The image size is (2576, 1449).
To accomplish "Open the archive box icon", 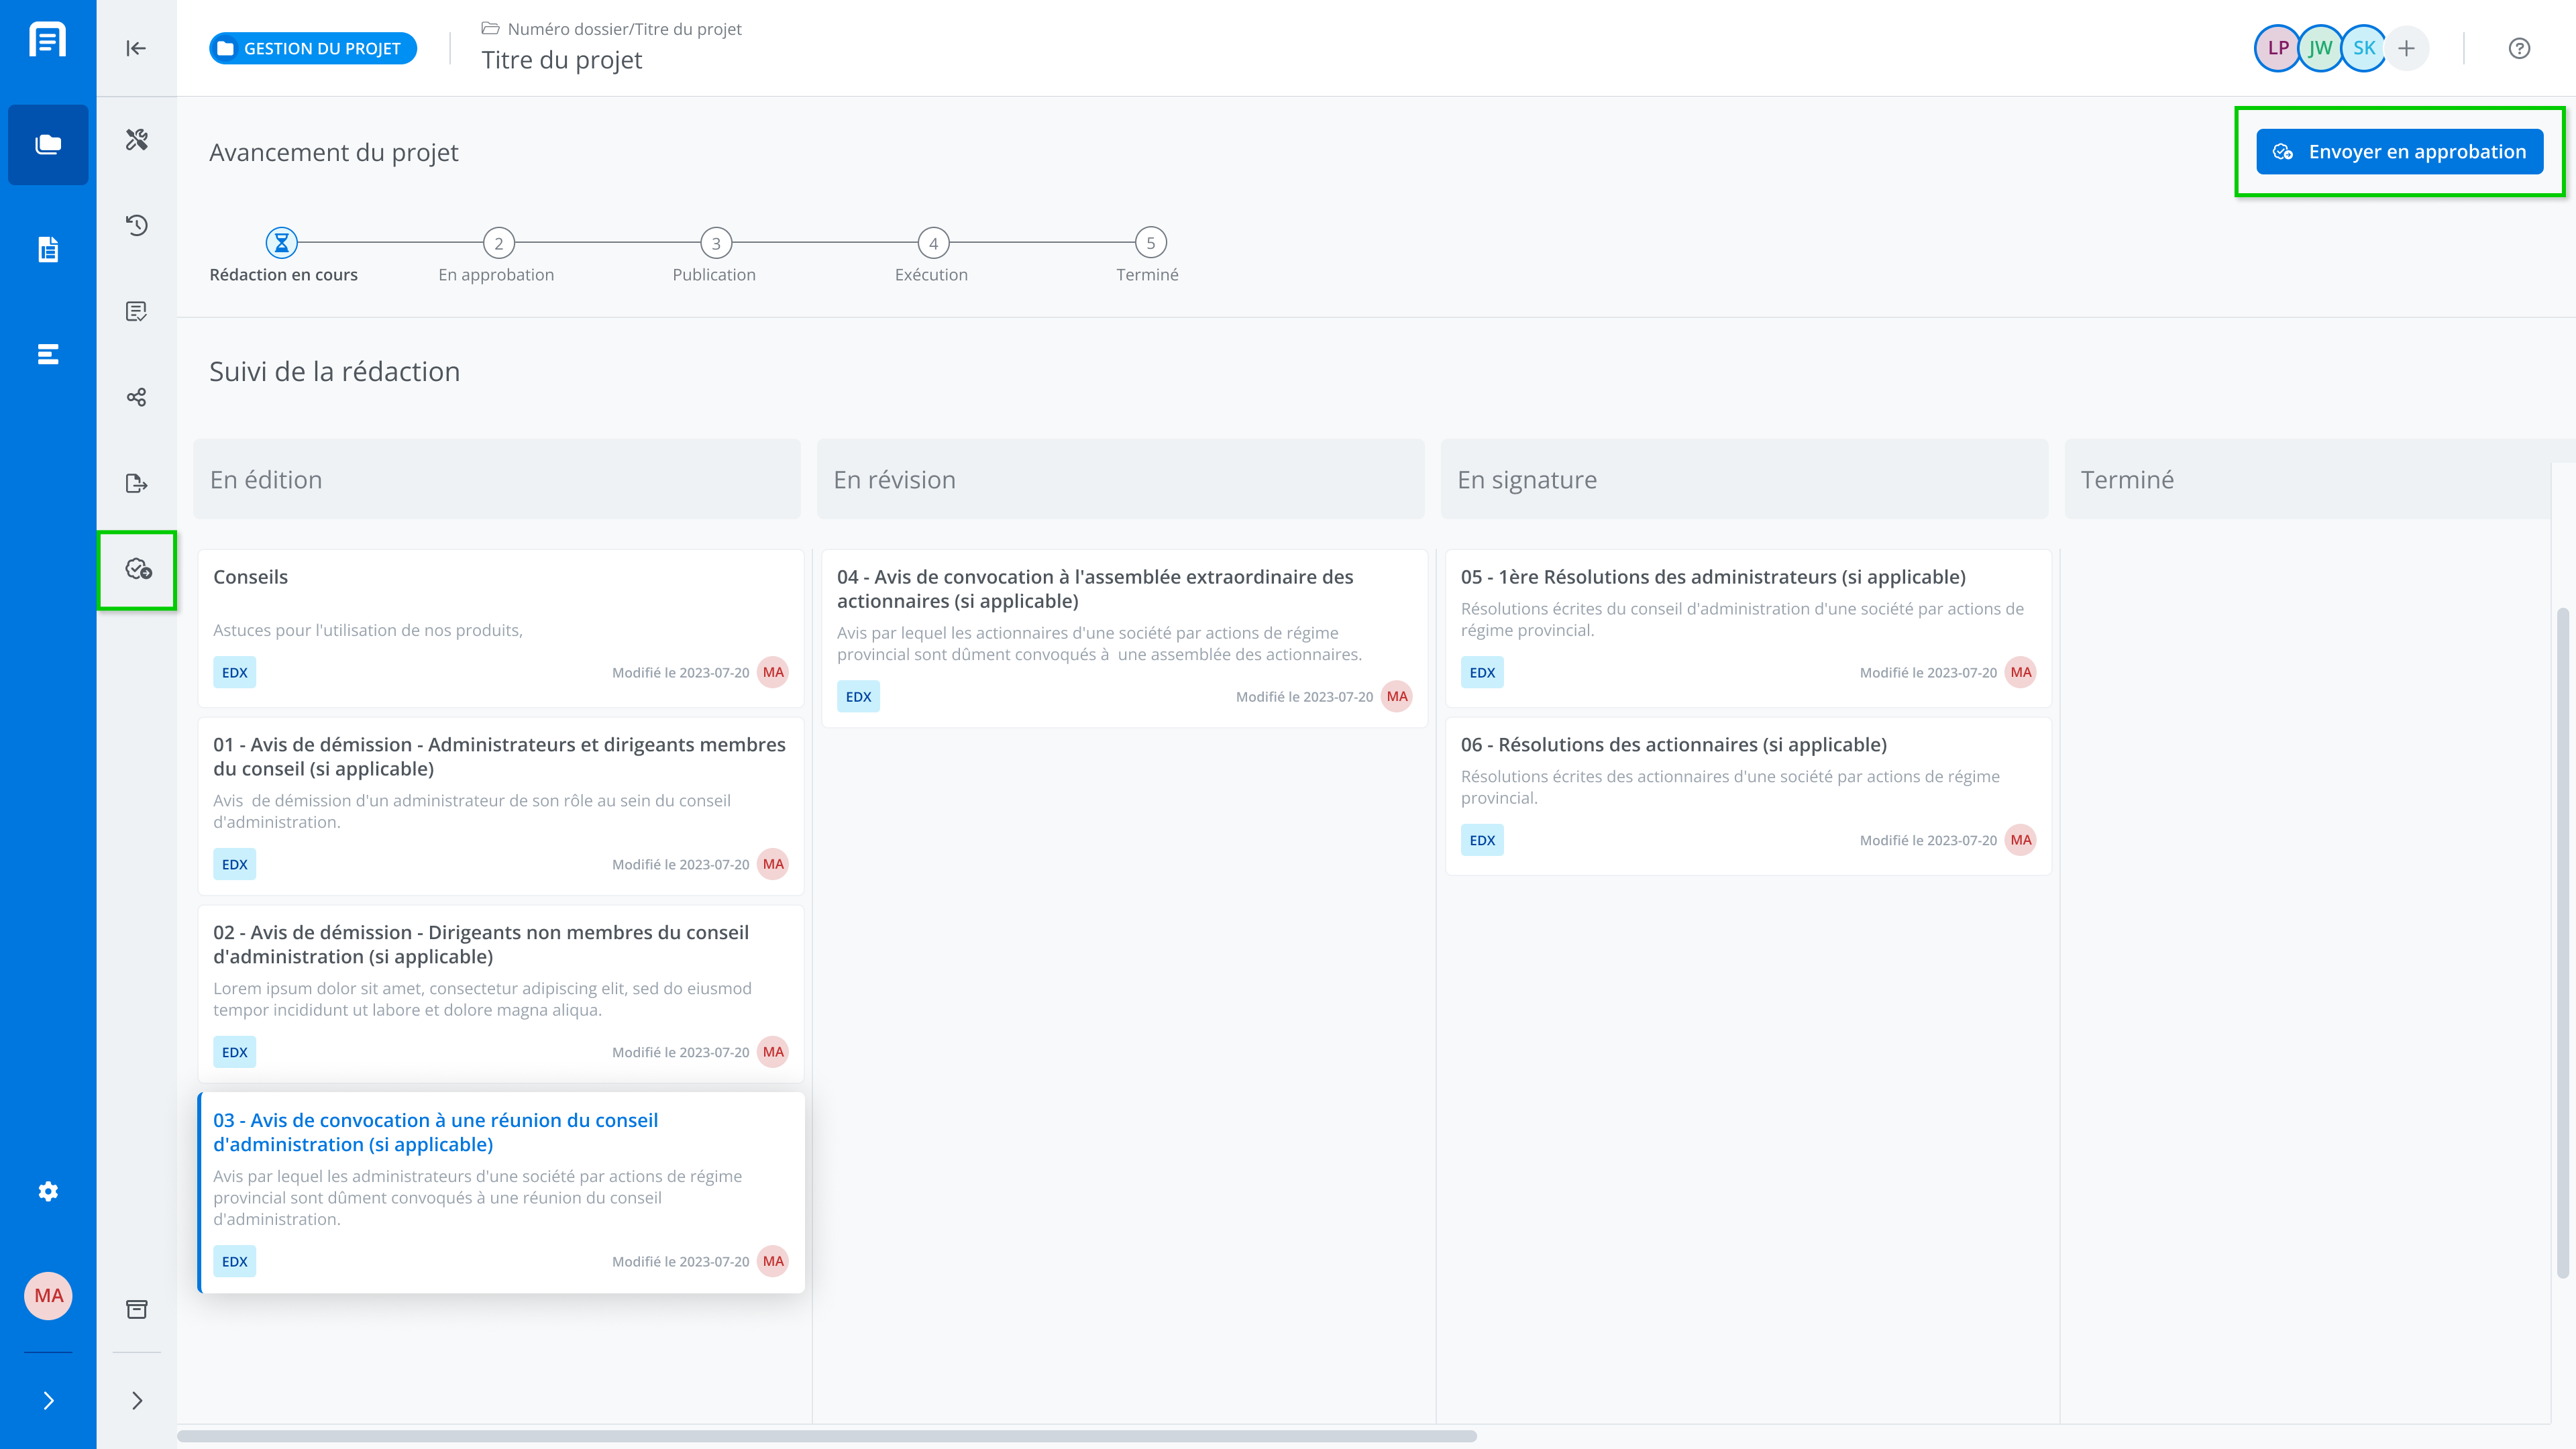I will (137, 1309).
